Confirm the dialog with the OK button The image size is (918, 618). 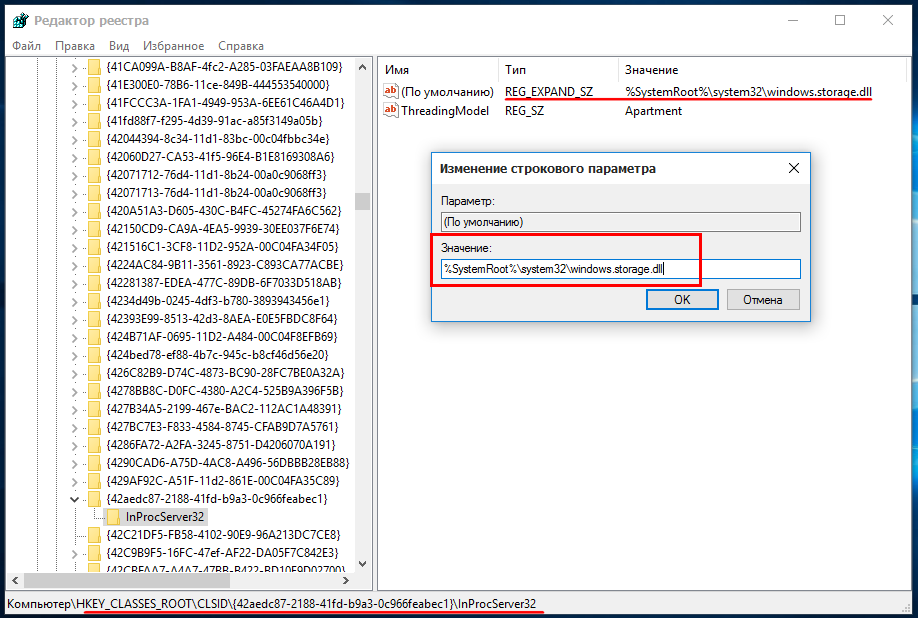682,300
